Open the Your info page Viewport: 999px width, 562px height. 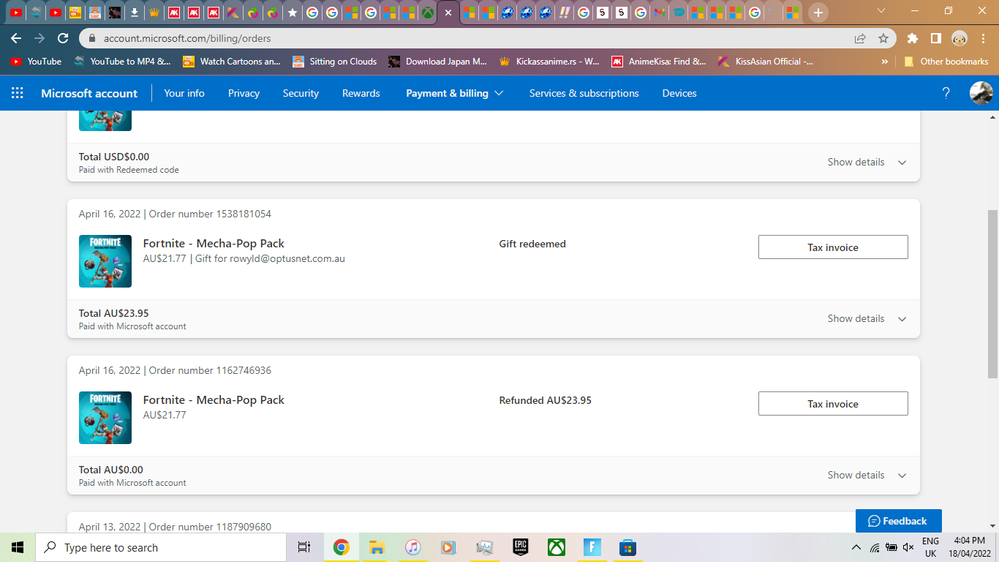tap(184, 93)
